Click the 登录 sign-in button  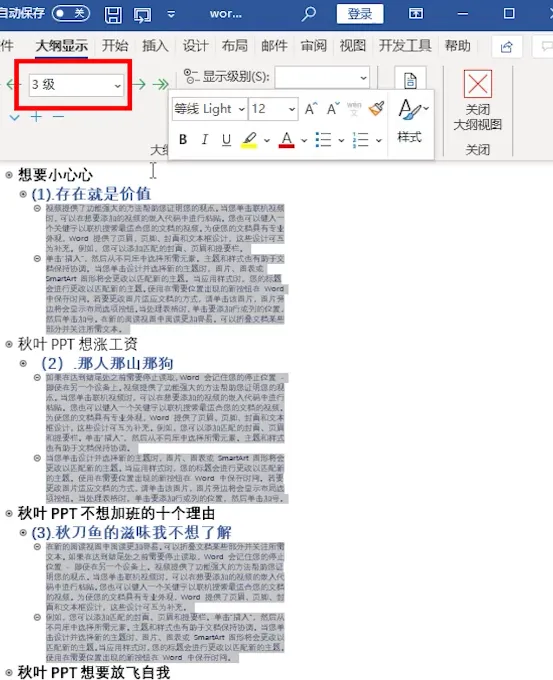tap(360, 14)
